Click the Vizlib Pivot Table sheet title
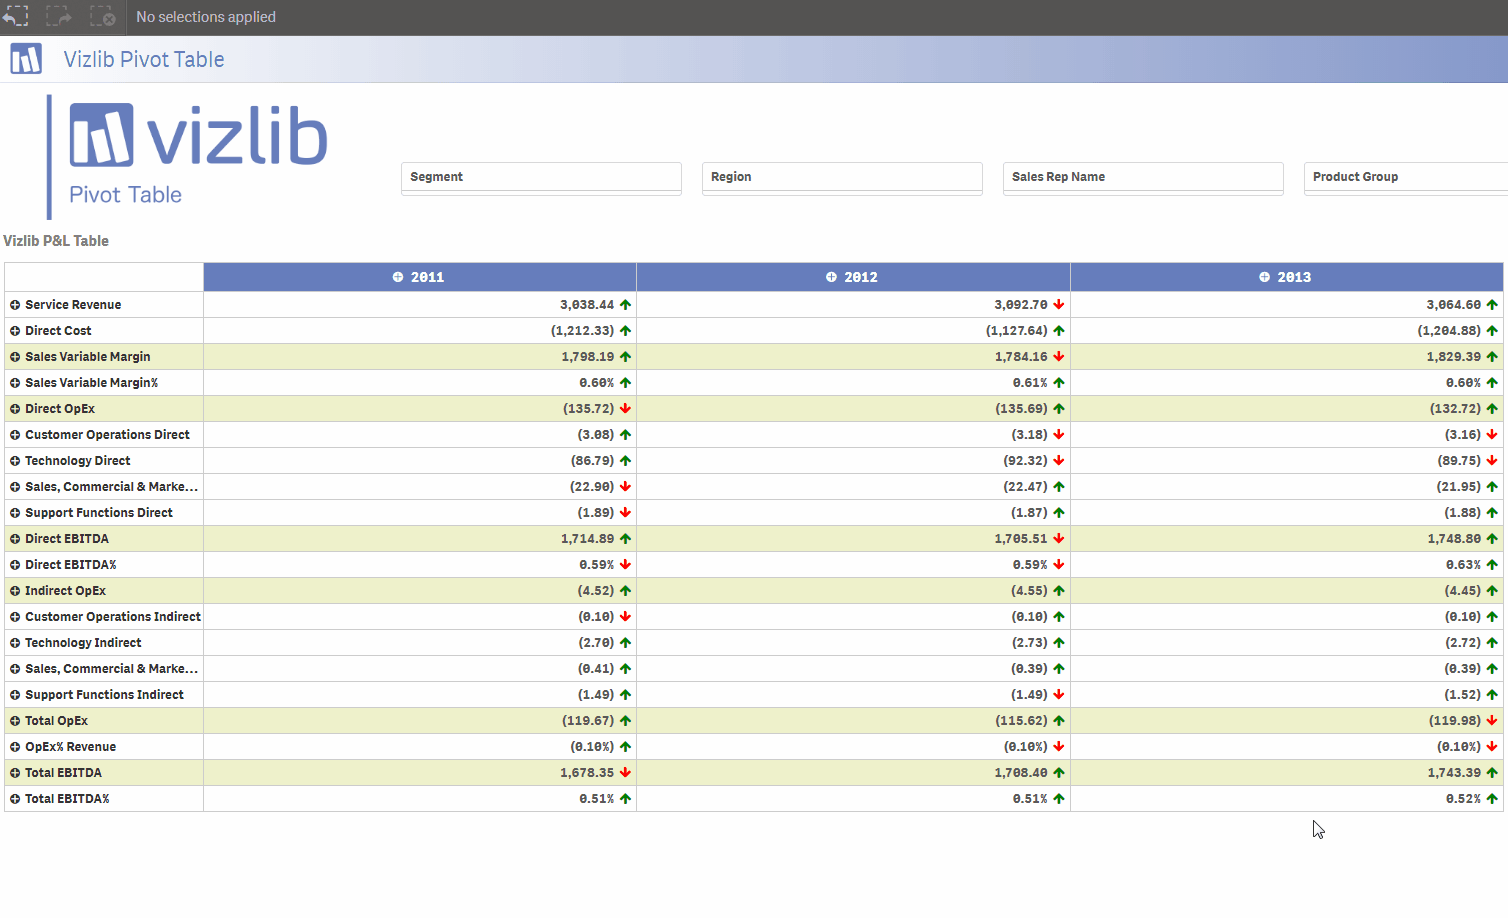 [x=144, y=60]
